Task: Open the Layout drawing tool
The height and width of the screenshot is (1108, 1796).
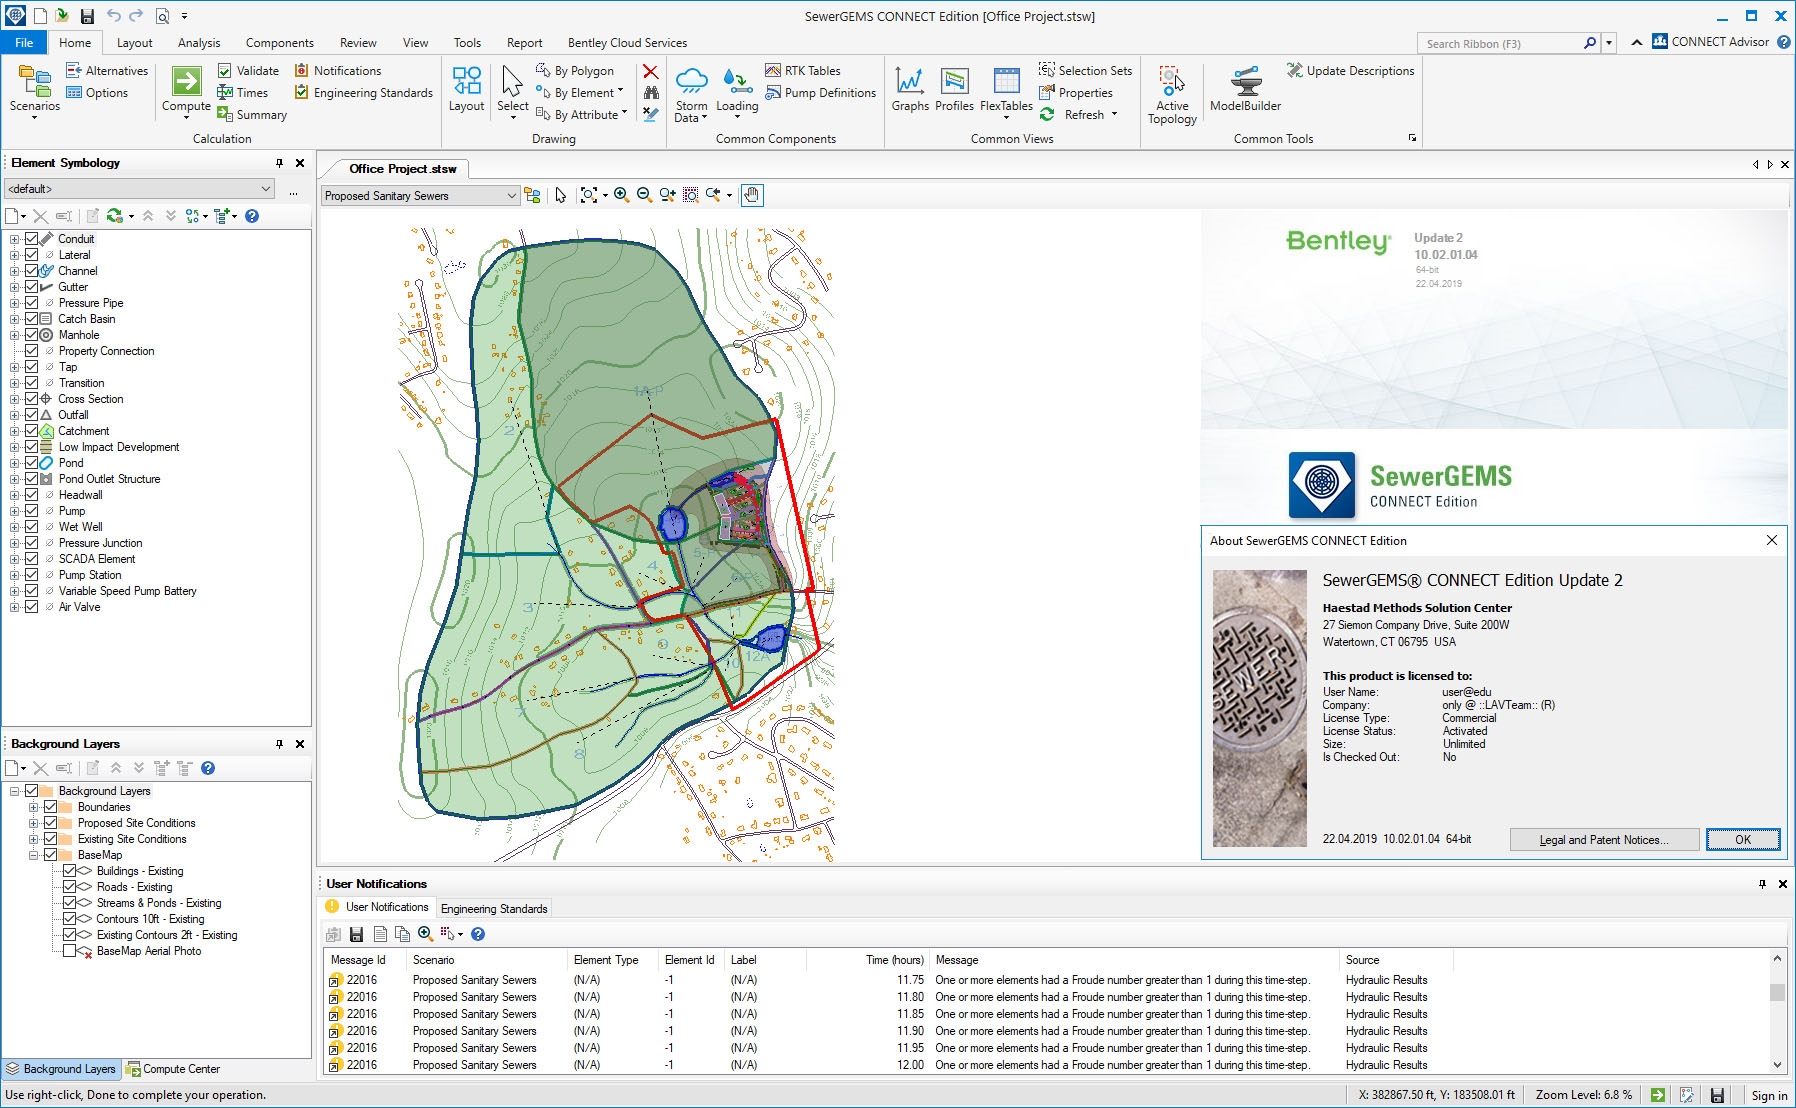Action: (466, 89)
